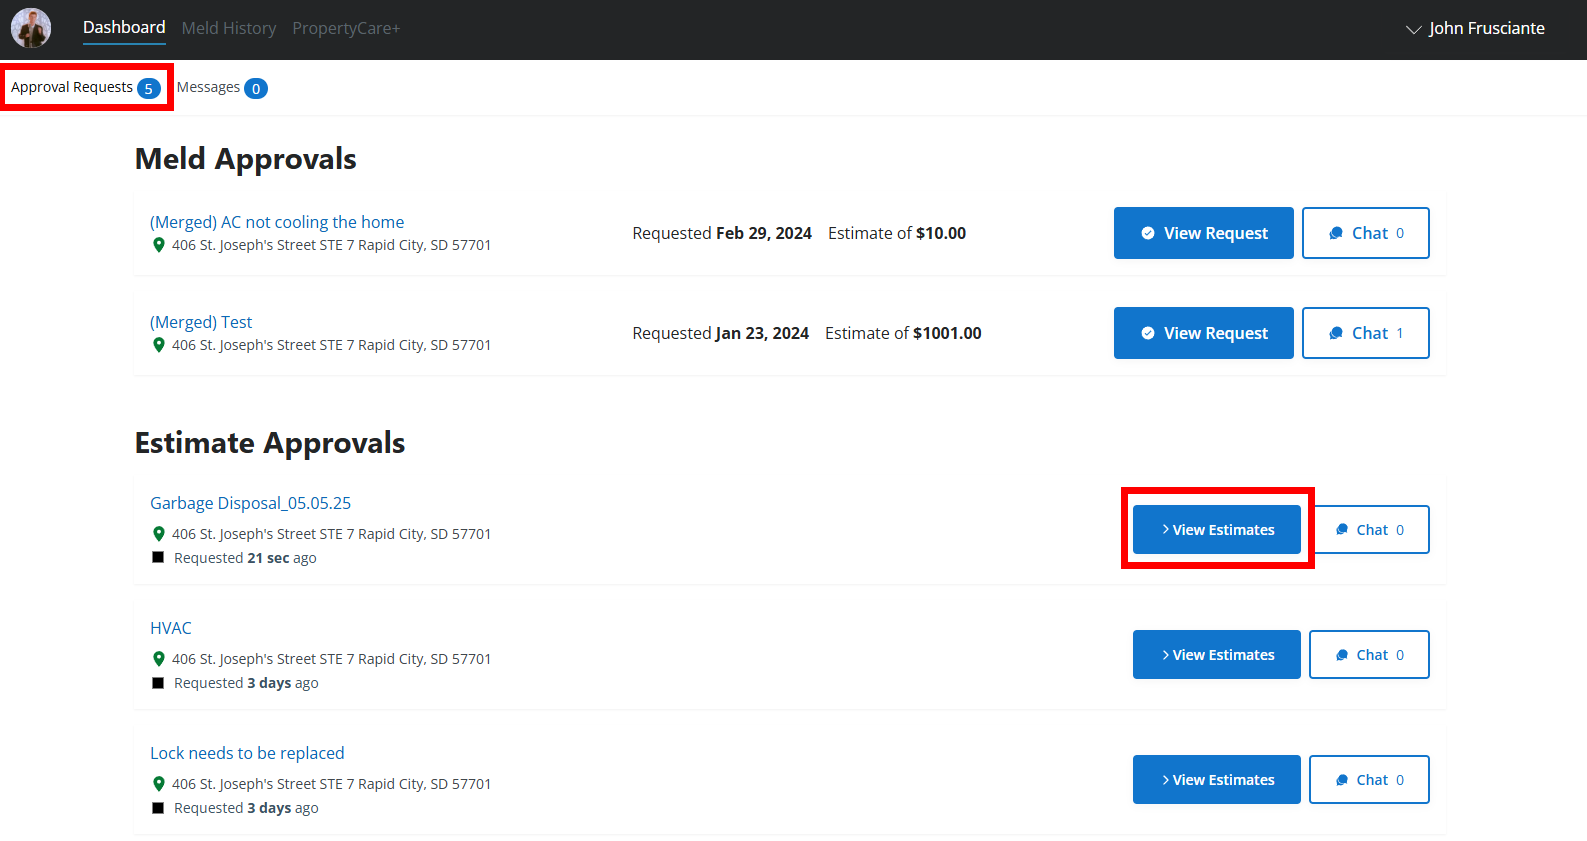1587x841 pixels.
Task: Click checkmark icon on first View Request
Action: pos(1148,233)
